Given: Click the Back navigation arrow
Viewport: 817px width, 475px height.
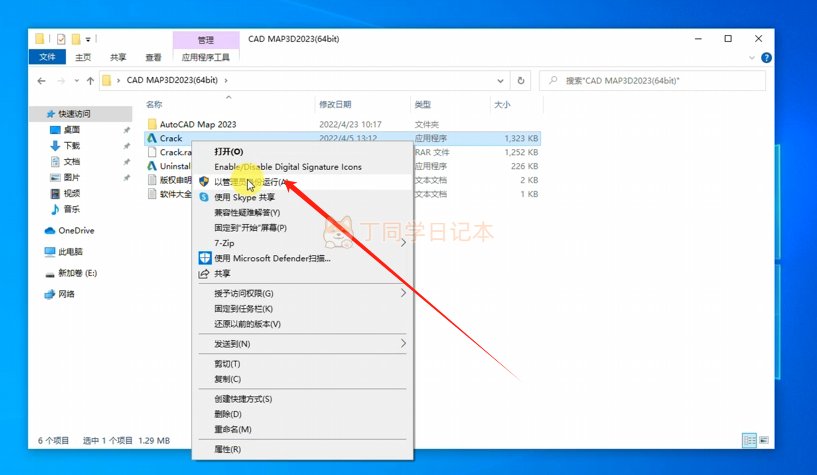Looking at the screenshot, I should [x=42, y=81].
